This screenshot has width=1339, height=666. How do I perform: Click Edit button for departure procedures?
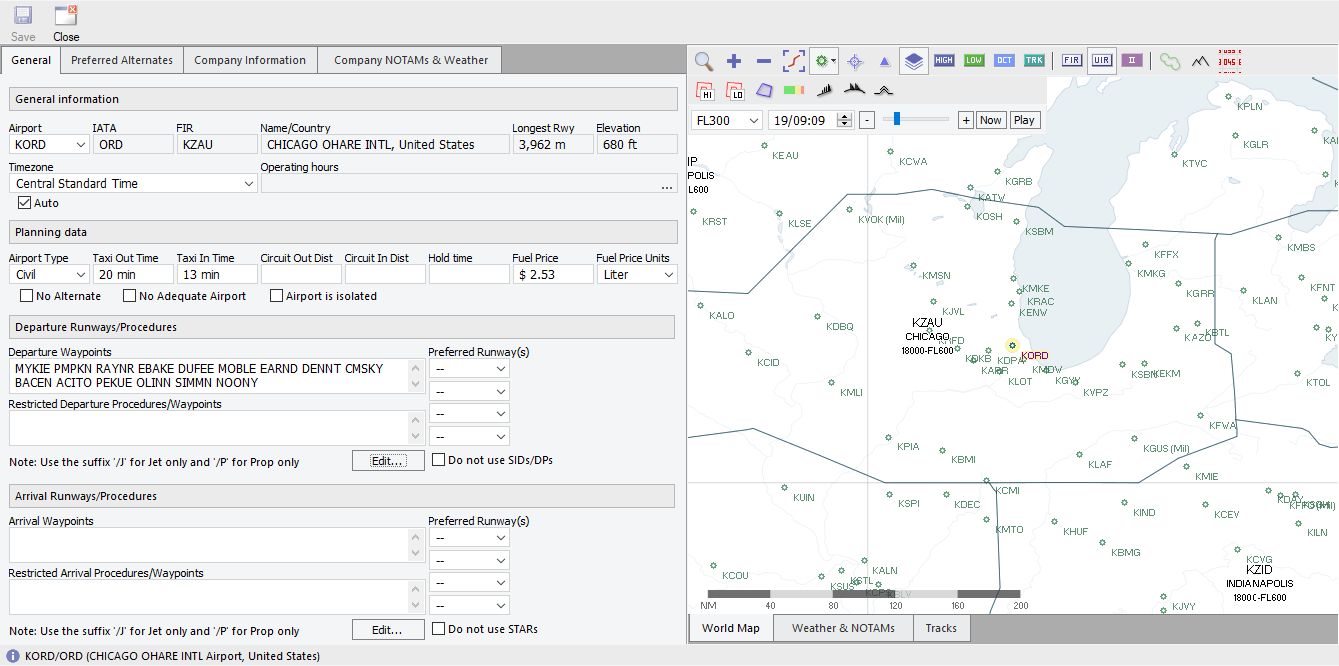pyautogui.click(x=387, y=461)
